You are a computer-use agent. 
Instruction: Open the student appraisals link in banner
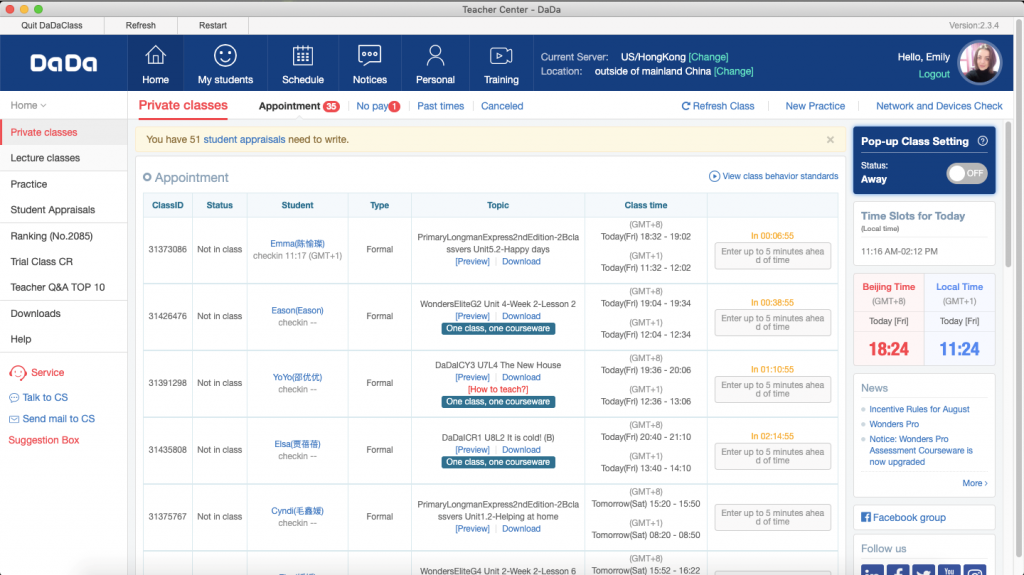point(244,139)
